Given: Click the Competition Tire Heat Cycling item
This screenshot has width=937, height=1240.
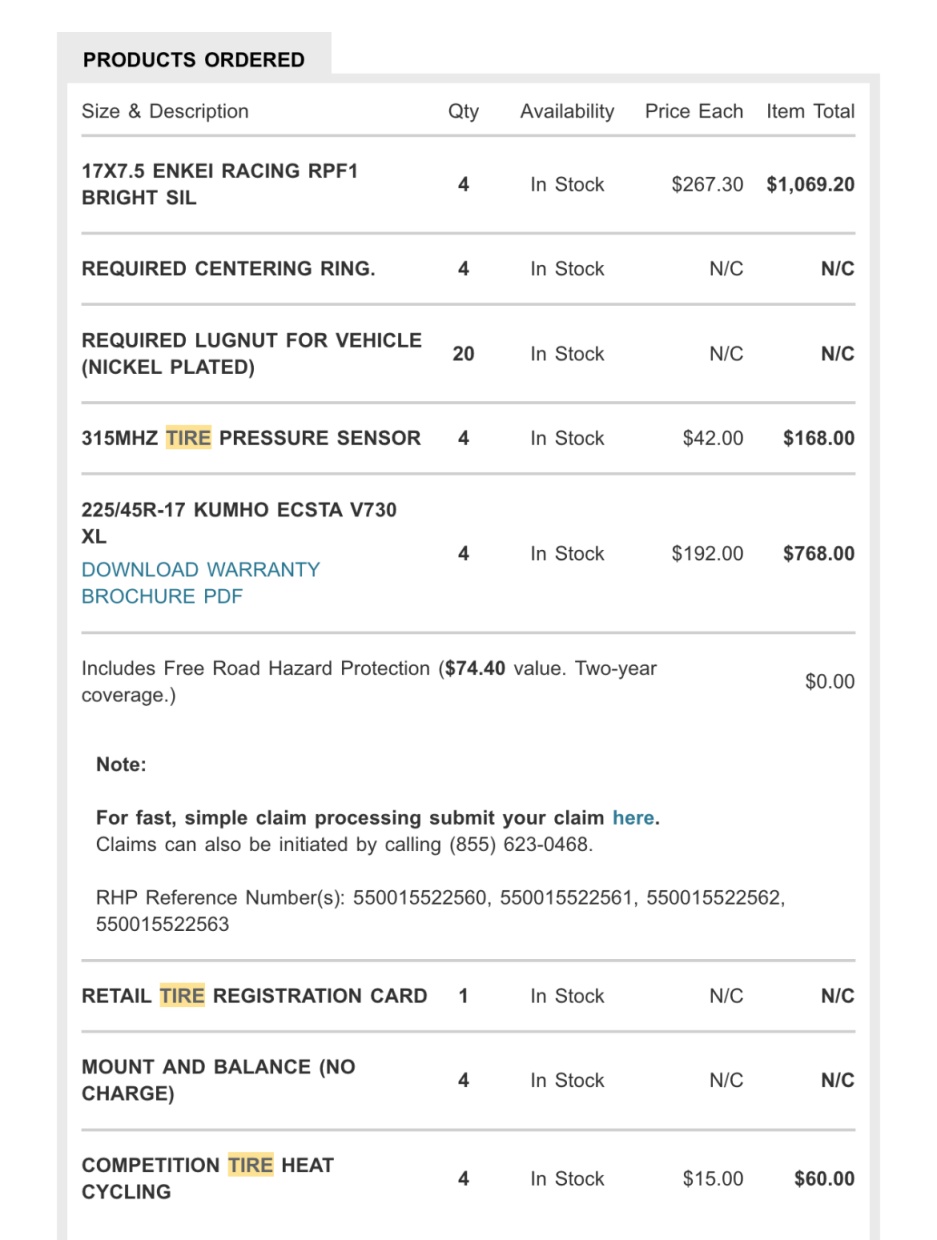Looking at the screenshot, I should pos(207,1178).
